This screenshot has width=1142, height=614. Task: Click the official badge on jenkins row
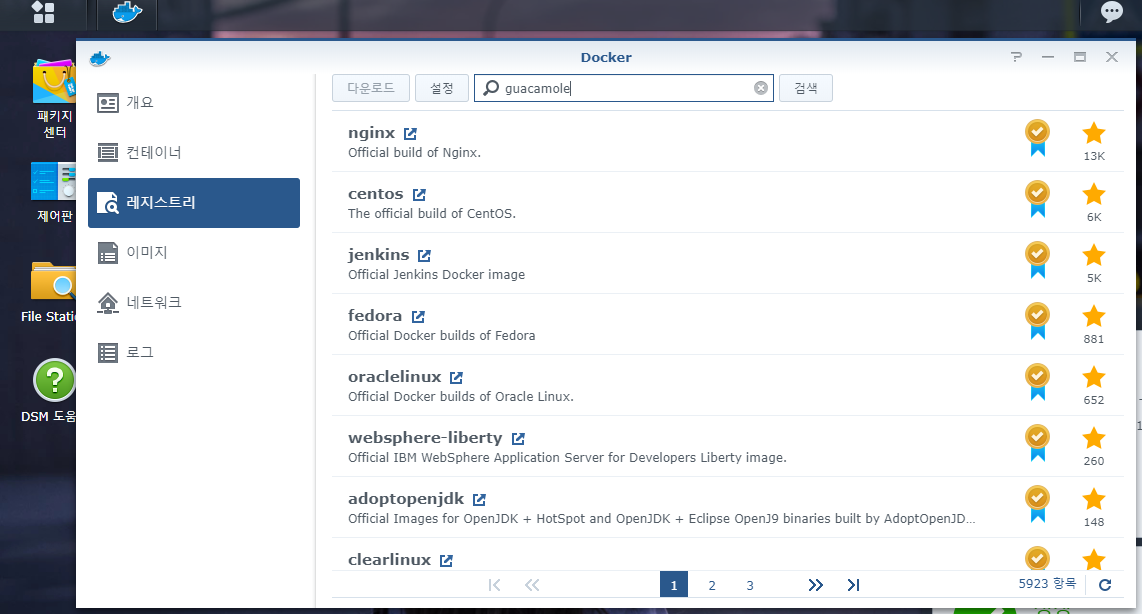[1037, 261]
